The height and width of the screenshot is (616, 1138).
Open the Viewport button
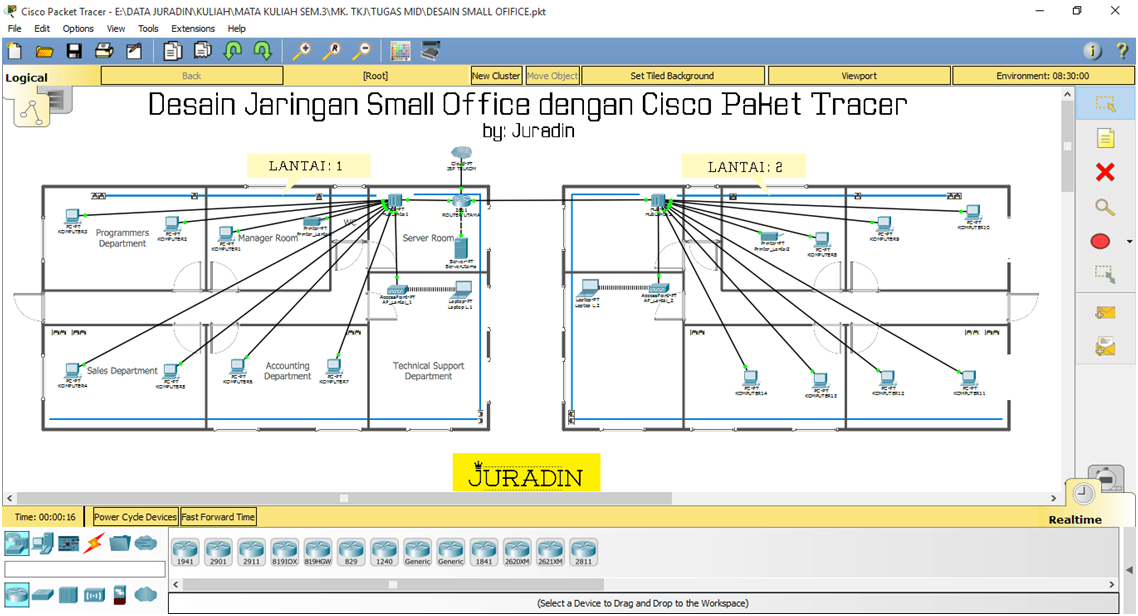click(859, 75)
